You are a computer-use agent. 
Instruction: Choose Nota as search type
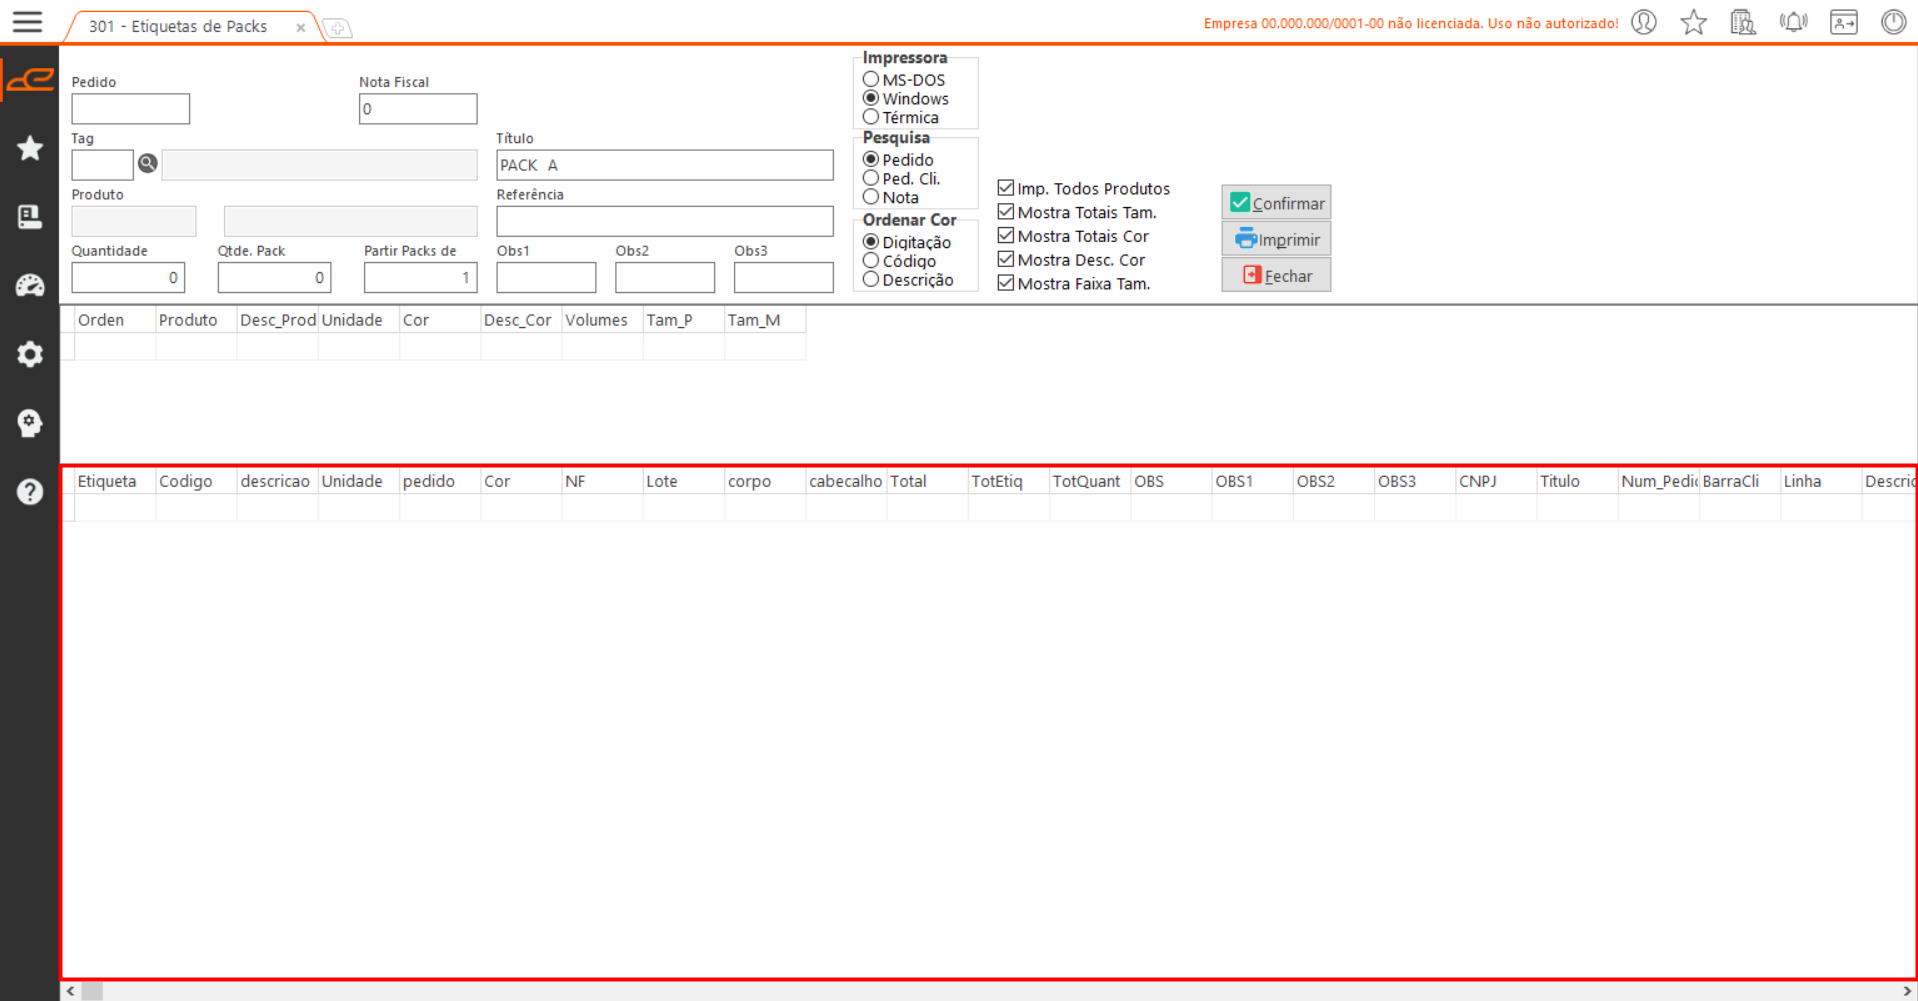pos(871,197)
